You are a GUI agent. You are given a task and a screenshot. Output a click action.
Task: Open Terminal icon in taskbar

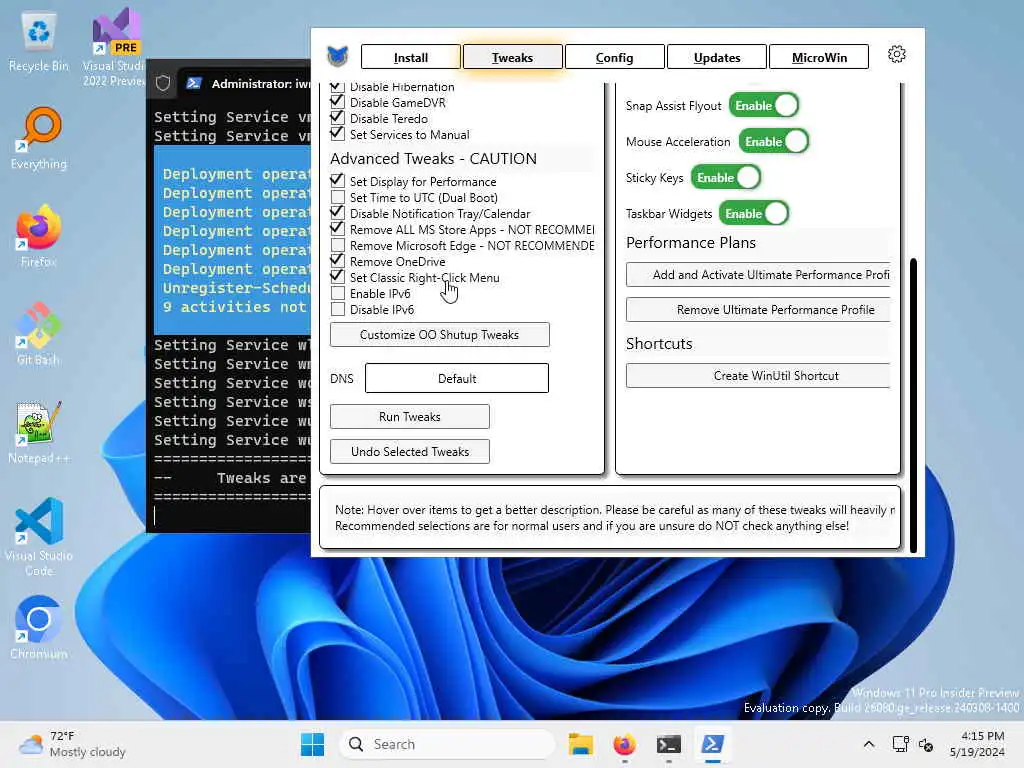(669, 744)
